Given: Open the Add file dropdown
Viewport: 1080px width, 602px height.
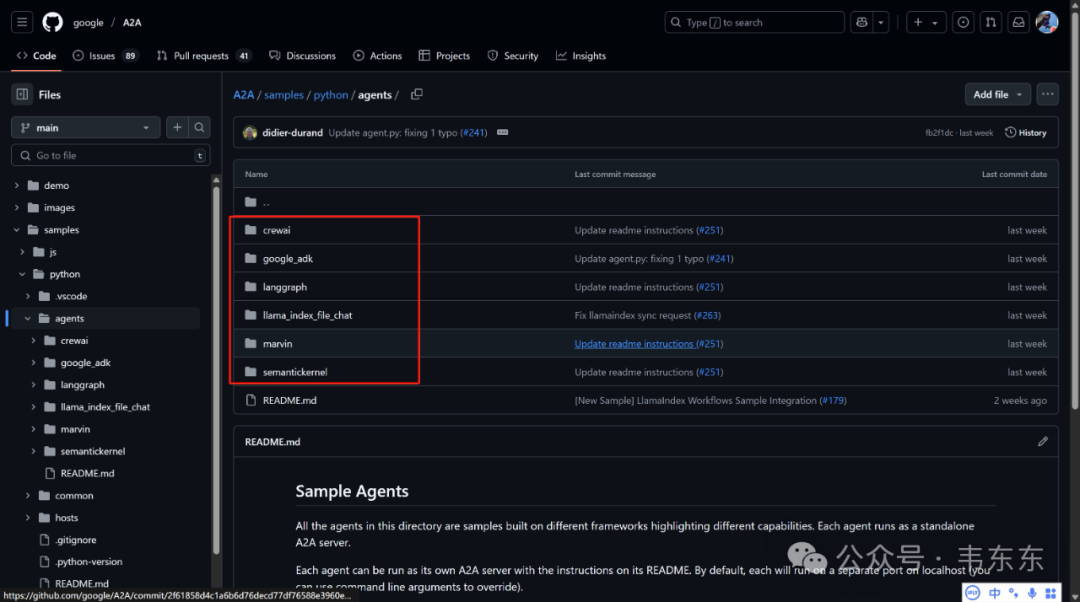Looking at the screenshot, I should tap(997, 94).
